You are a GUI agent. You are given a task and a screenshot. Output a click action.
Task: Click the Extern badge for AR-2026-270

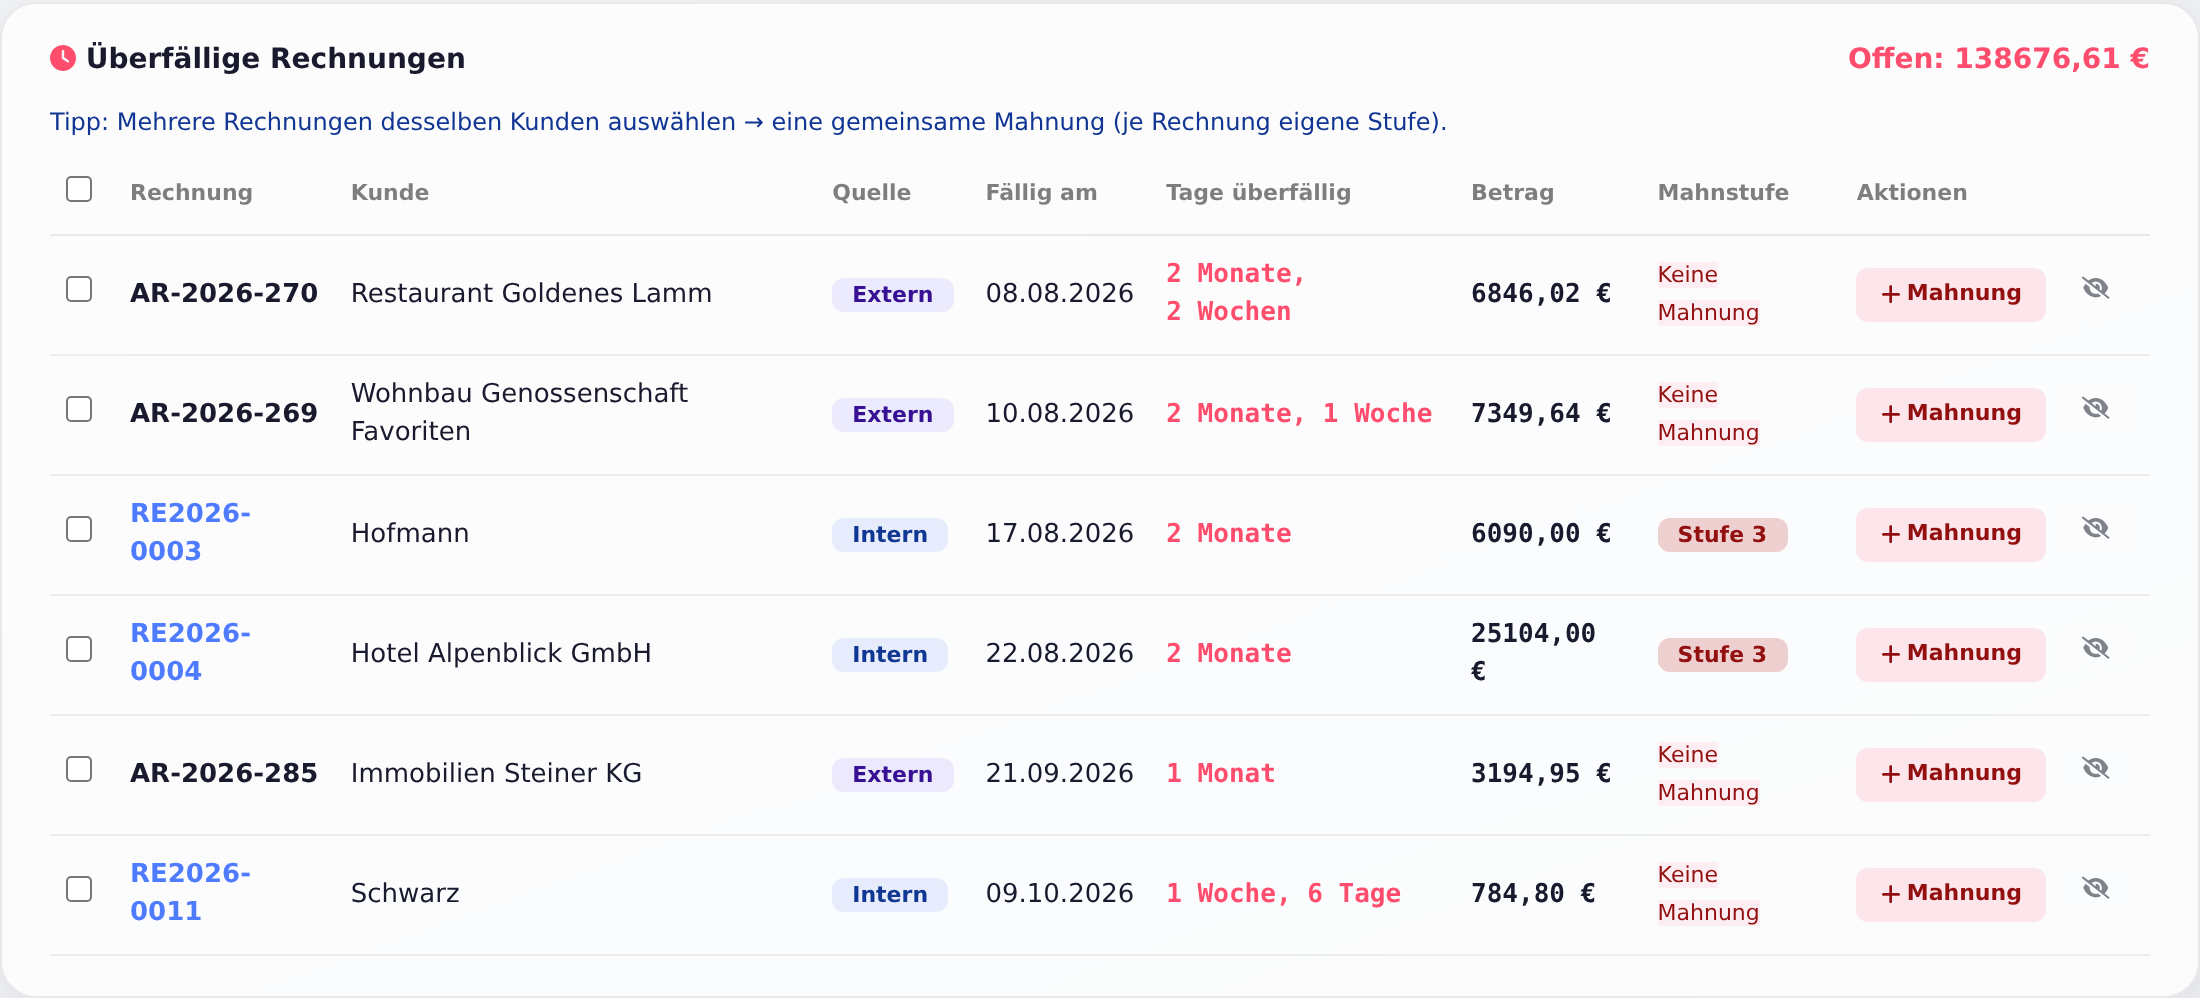point(892,295)
